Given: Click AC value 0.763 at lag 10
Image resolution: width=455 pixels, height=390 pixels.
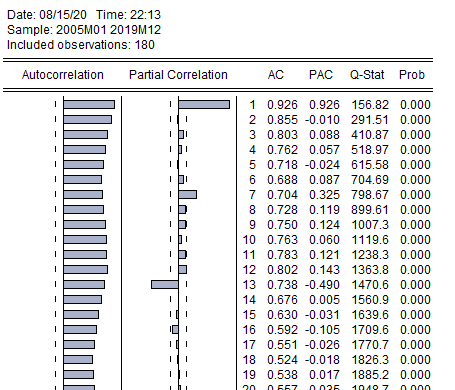Looking at the screenshot, I should pos(282,240).
